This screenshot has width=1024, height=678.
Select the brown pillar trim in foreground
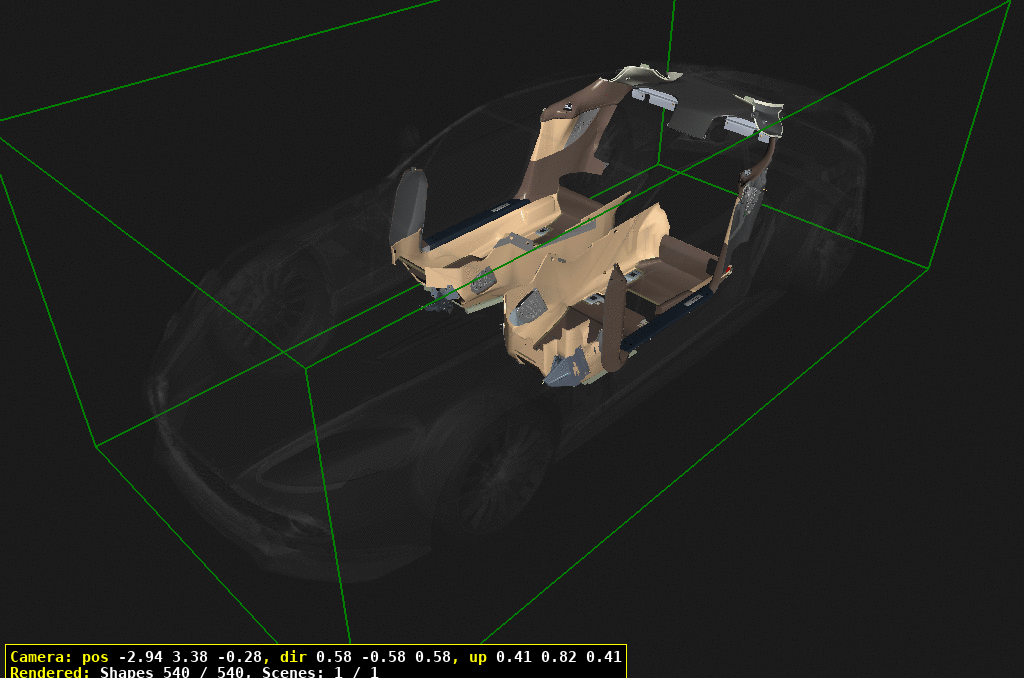coord(613,318)
